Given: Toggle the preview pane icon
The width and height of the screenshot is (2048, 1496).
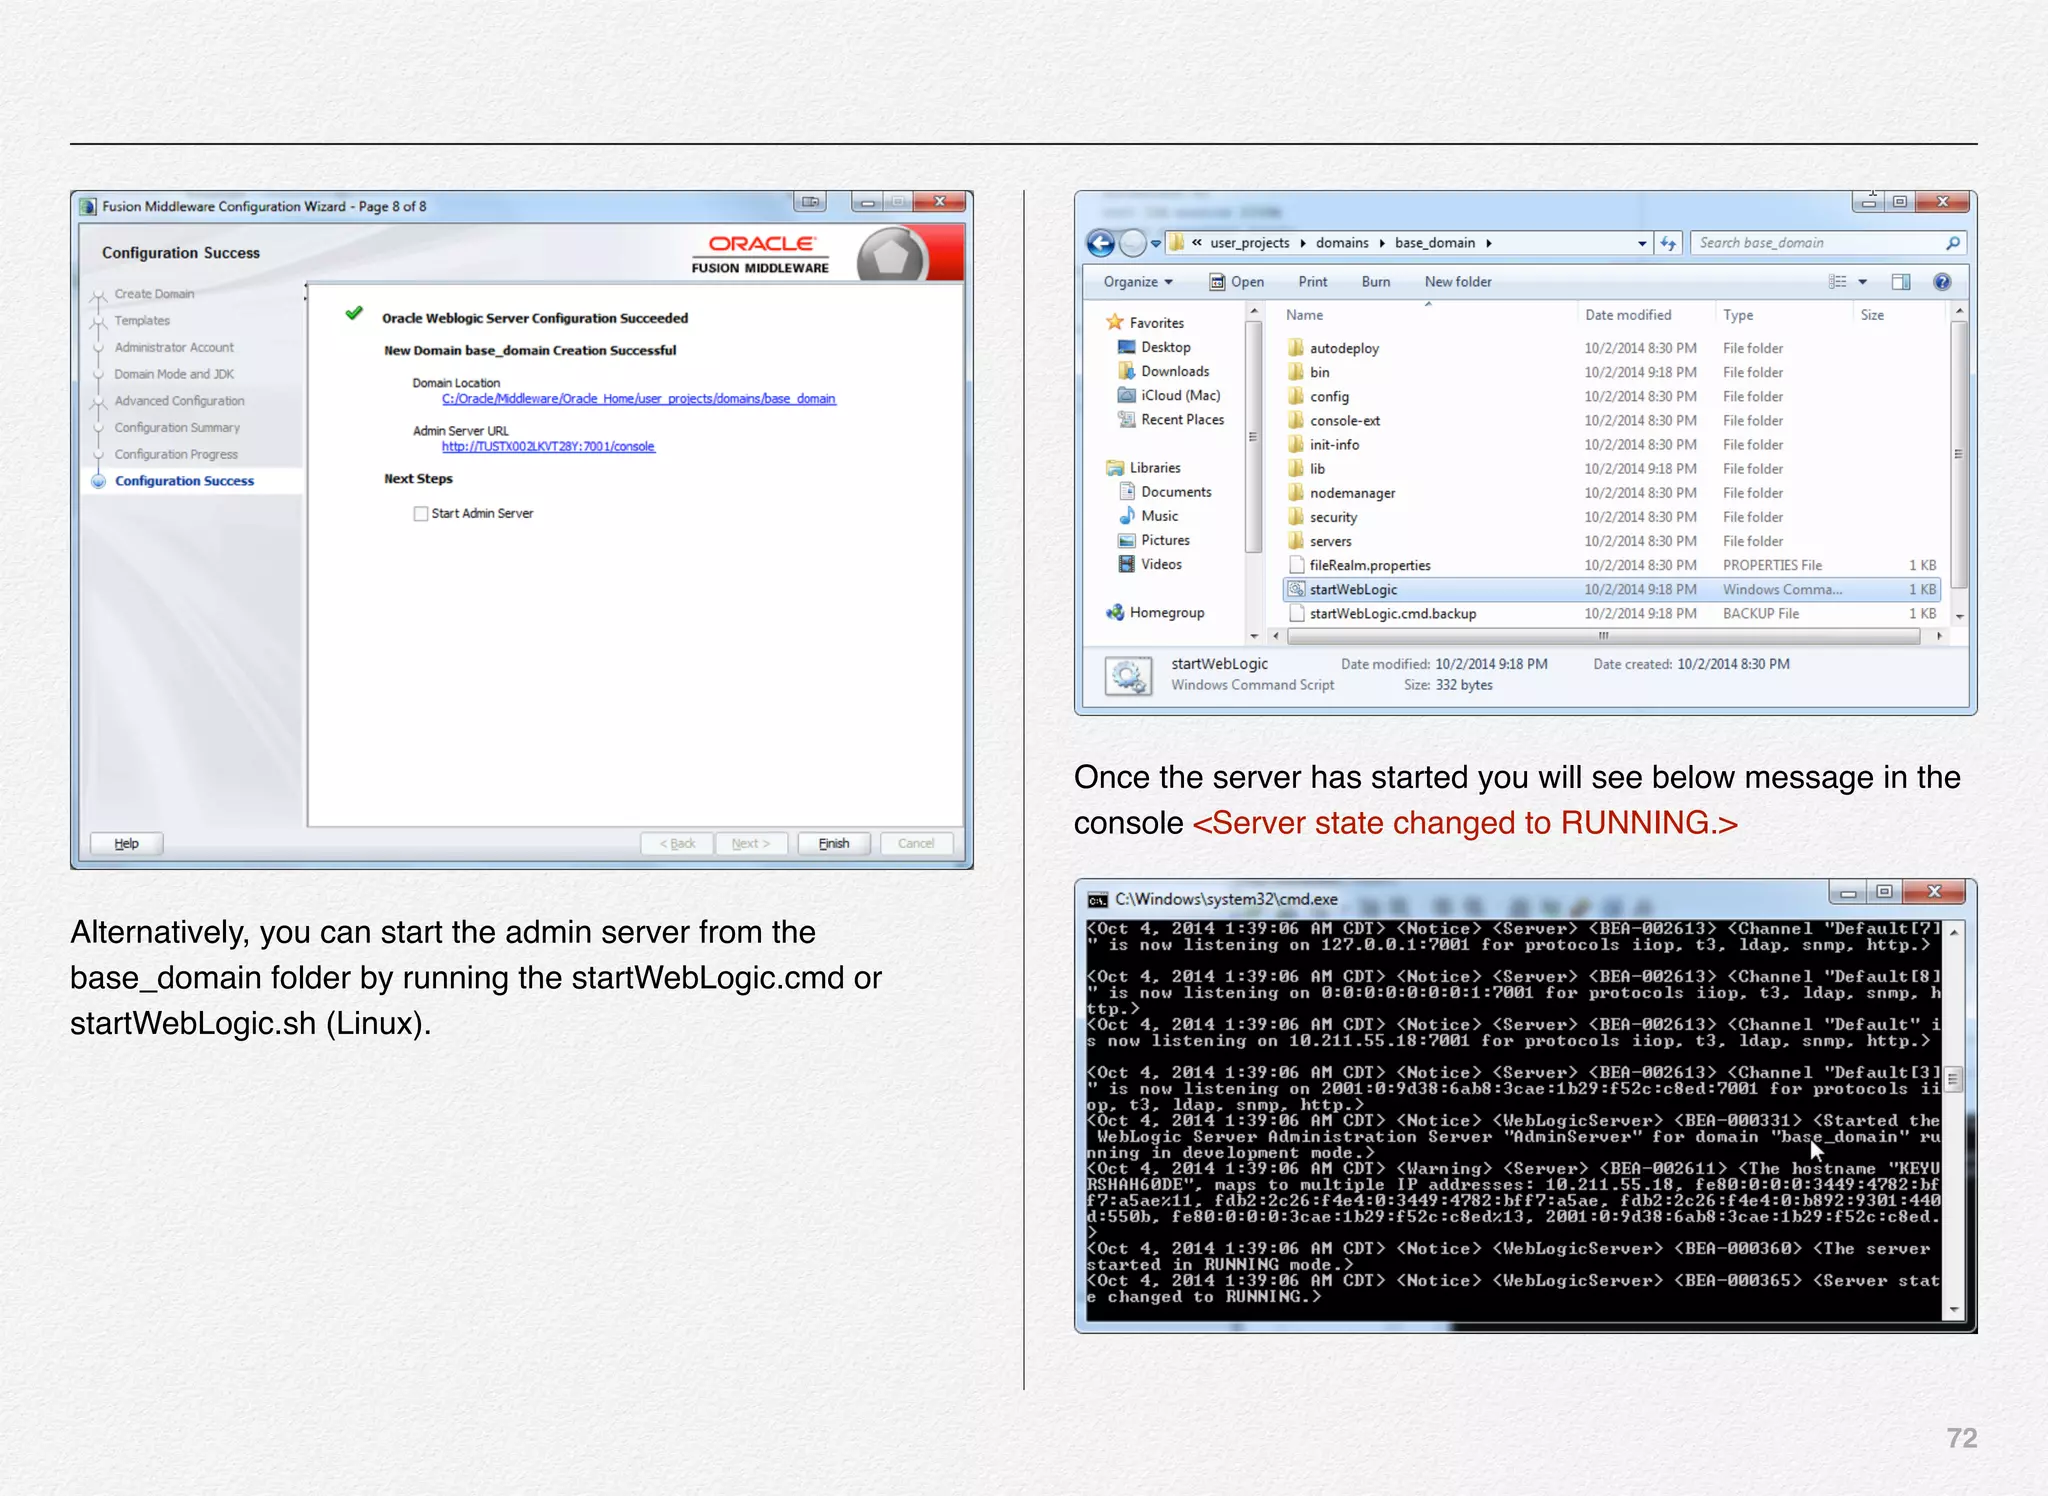Looking at the screenshot, I should point(1901,282).
